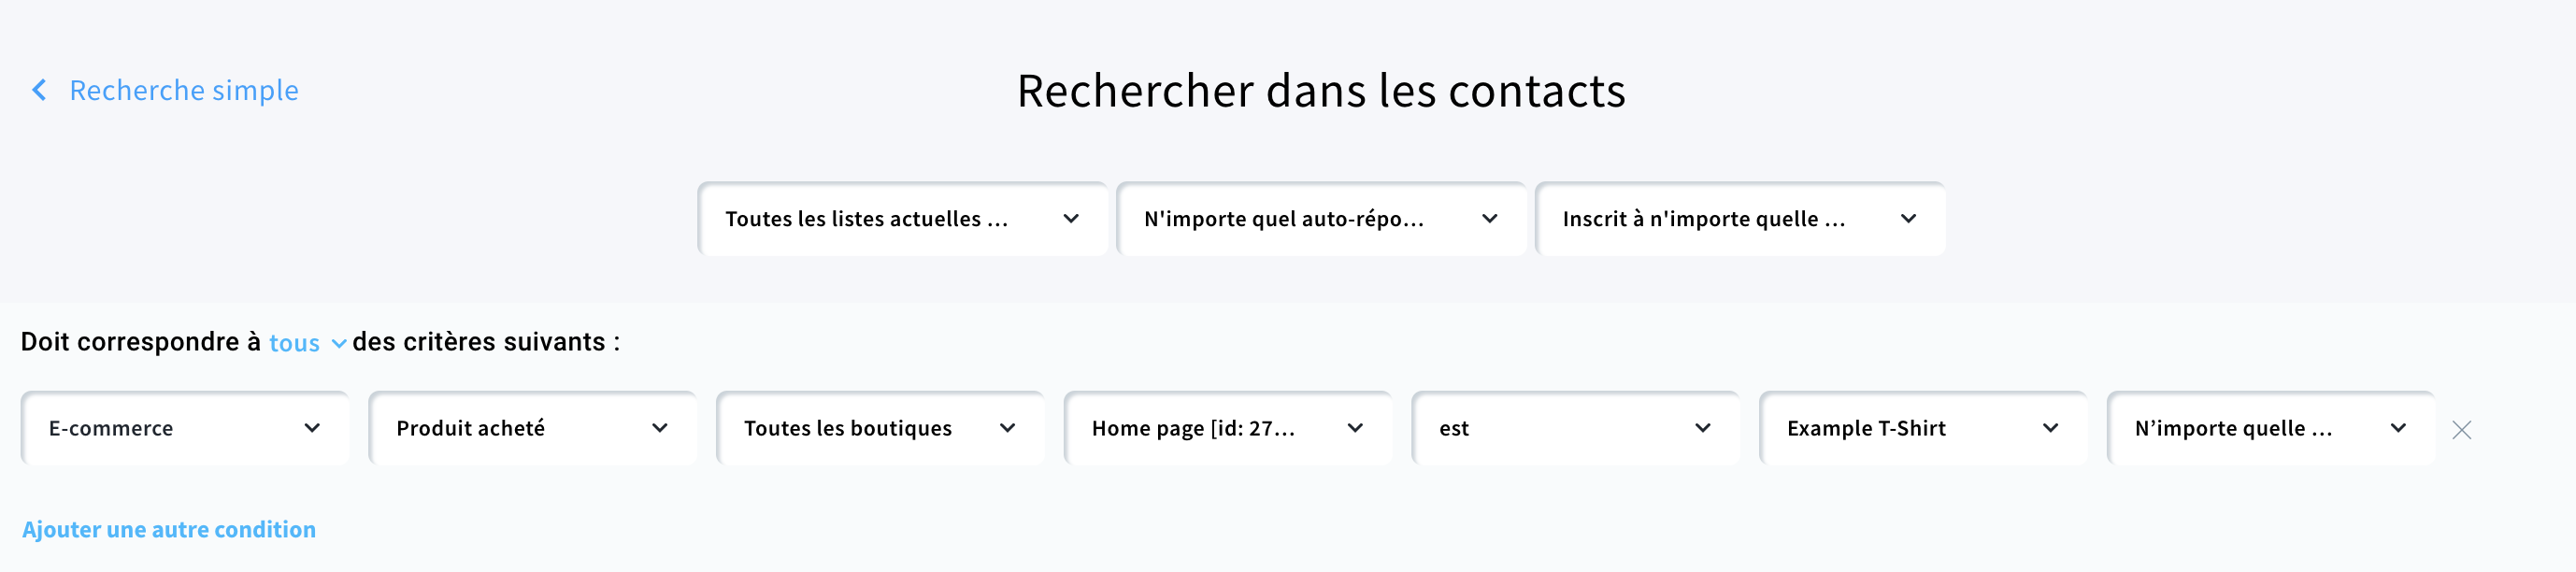Viewport: 2576px width, 572px height.
Task: Click Ajouter une autre condition
Action: (167, 528)
